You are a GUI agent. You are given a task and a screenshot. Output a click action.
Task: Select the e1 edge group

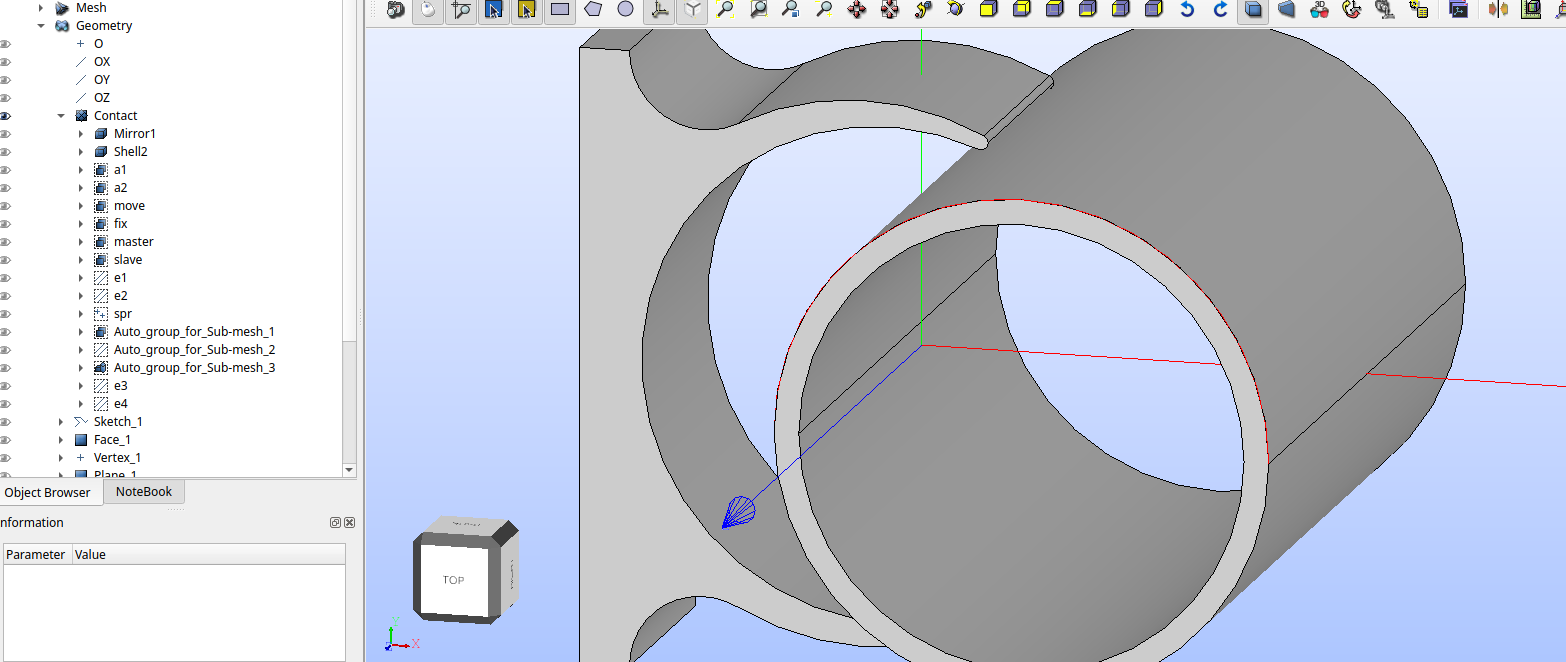[120, 278]
